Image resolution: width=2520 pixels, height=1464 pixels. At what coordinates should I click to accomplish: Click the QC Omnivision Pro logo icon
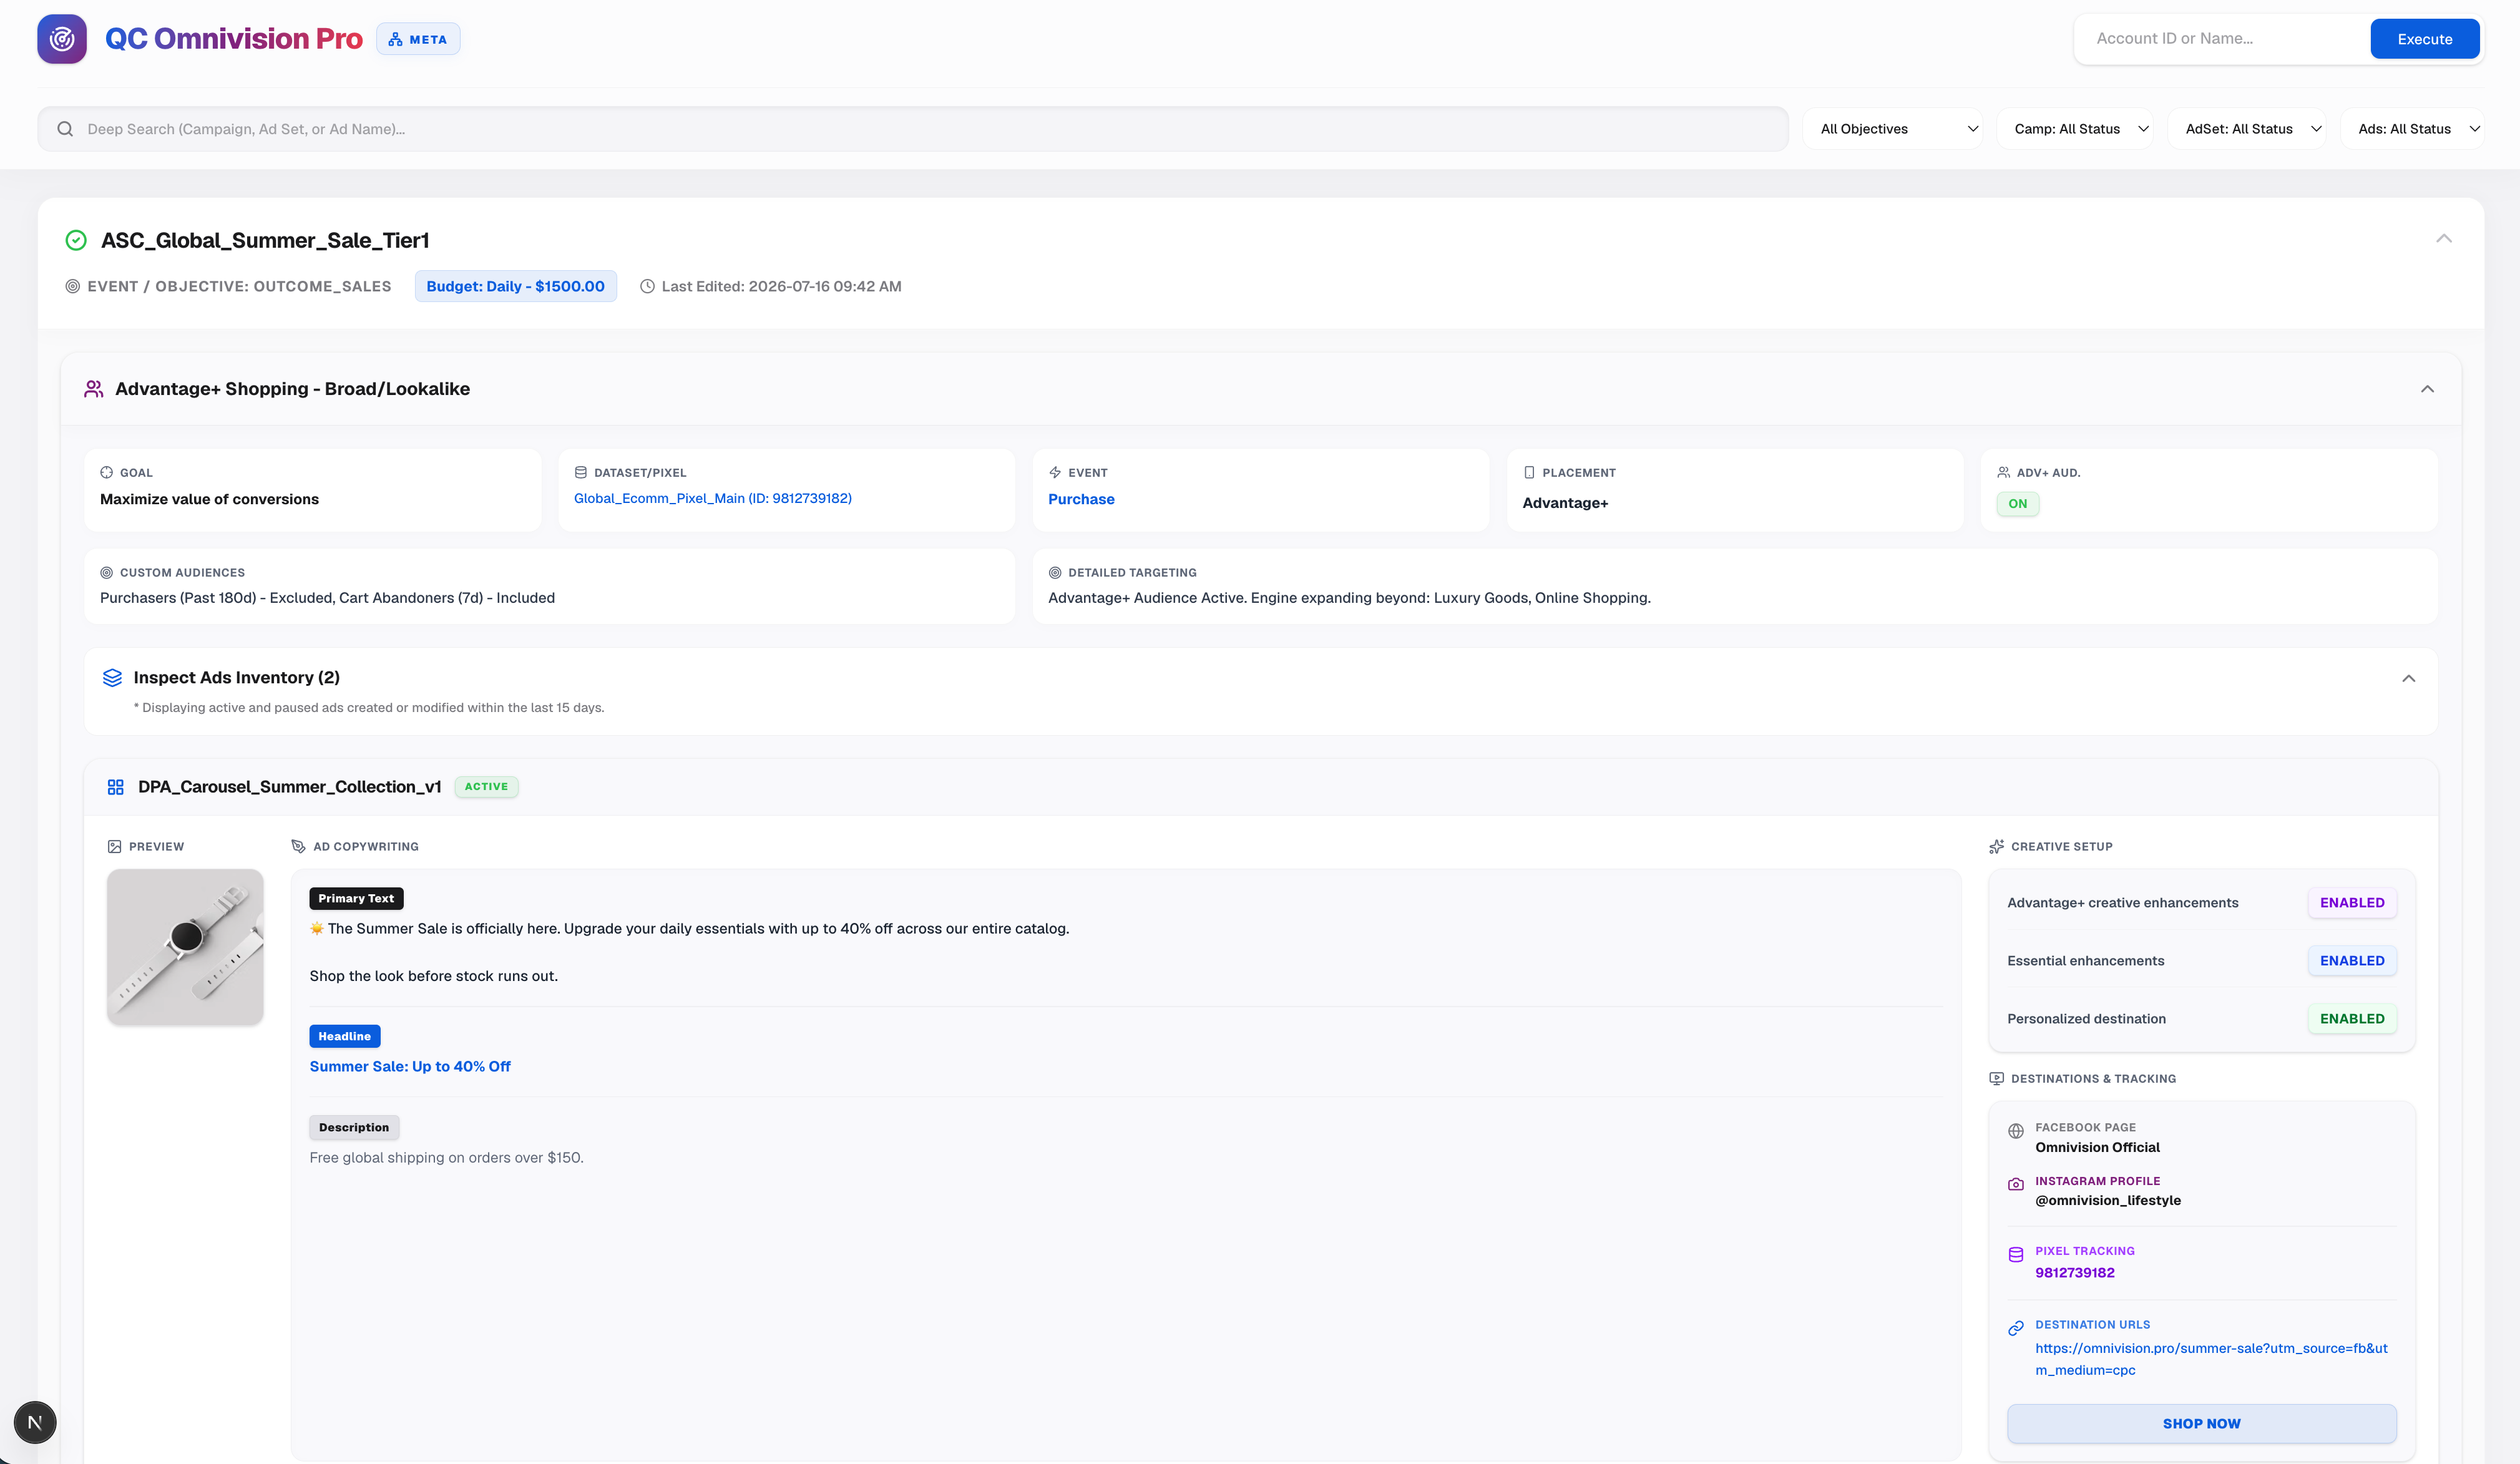tap(62, 39)
